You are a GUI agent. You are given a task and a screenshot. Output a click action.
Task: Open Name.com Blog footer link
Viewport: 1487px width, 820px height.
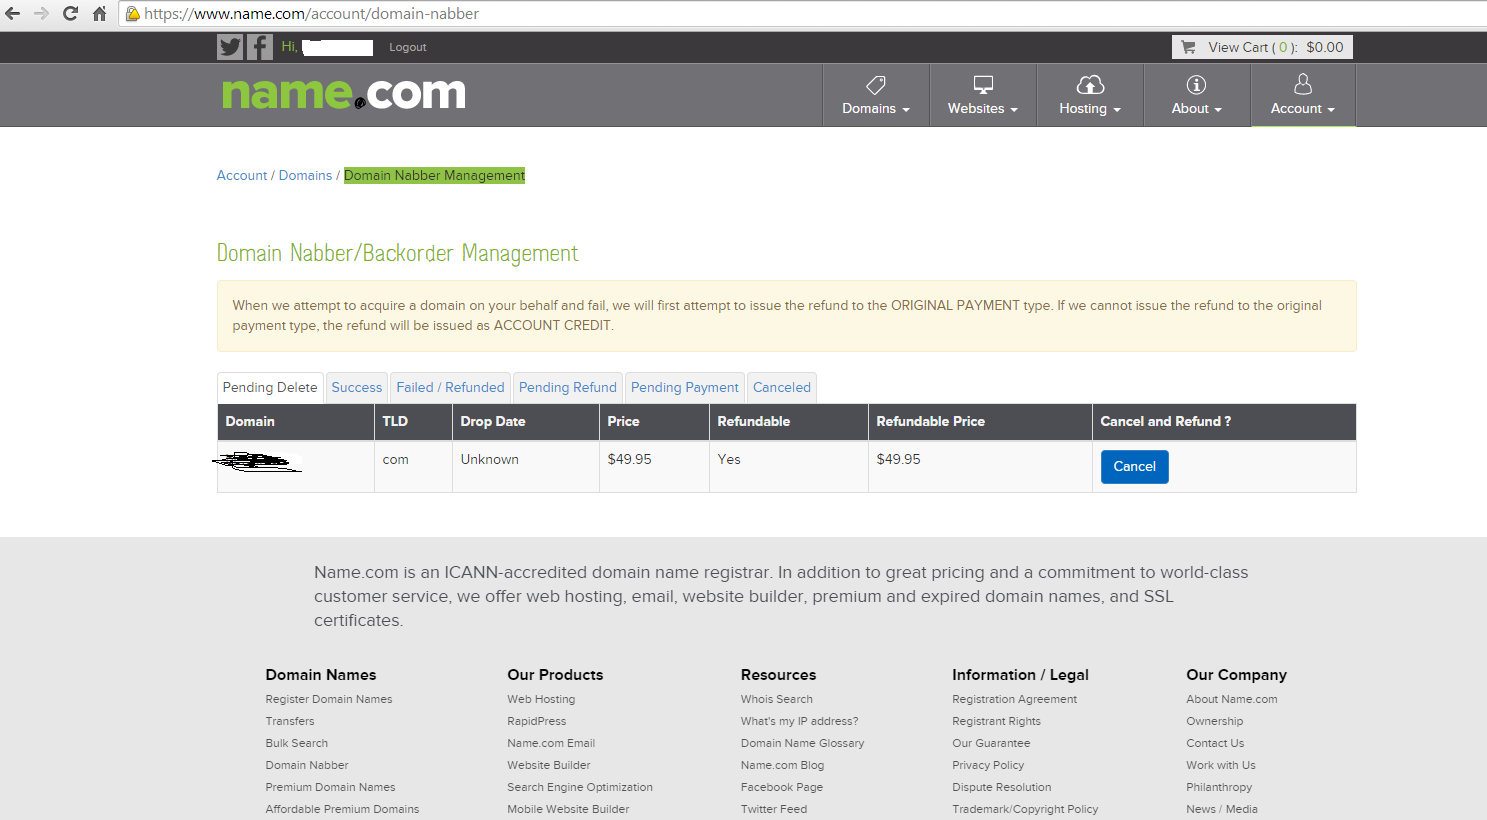(x=783, y=765)
